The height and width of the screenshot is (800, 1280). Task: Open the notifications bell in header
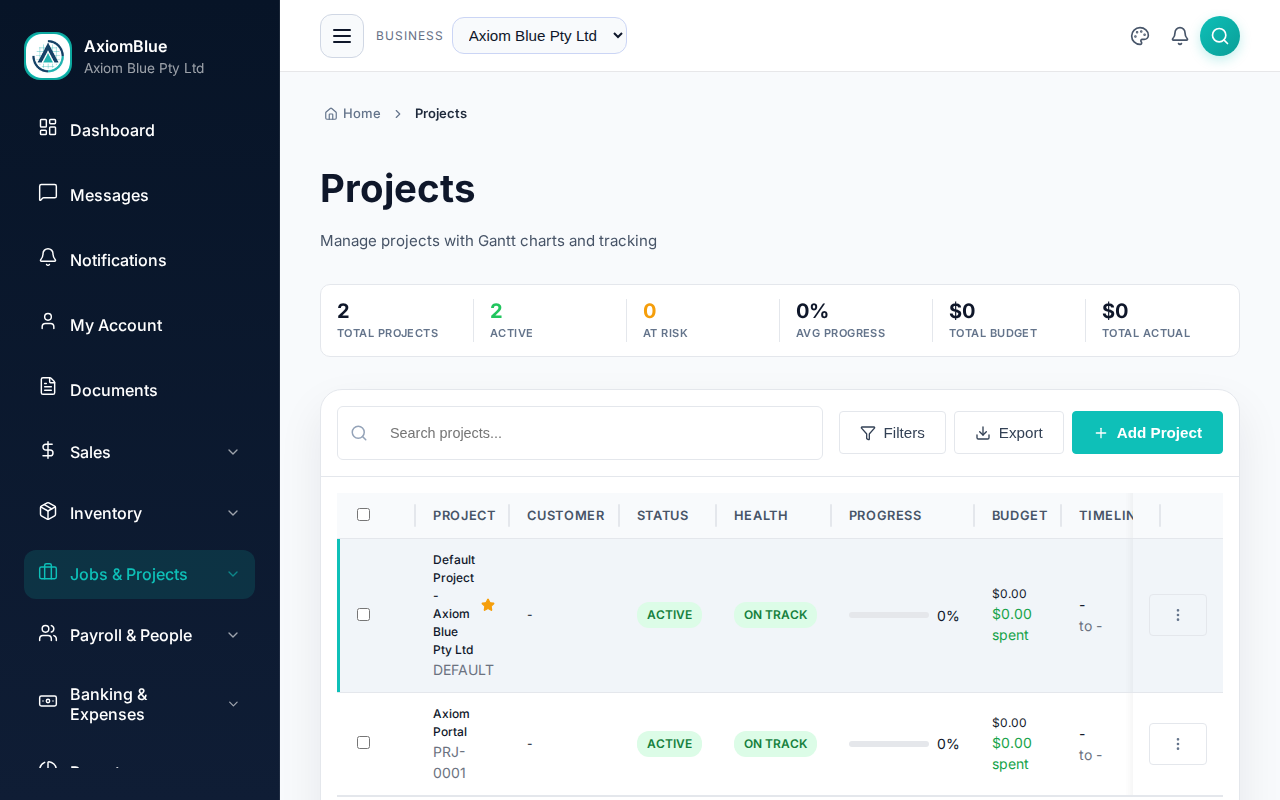tap(1180, 36)
